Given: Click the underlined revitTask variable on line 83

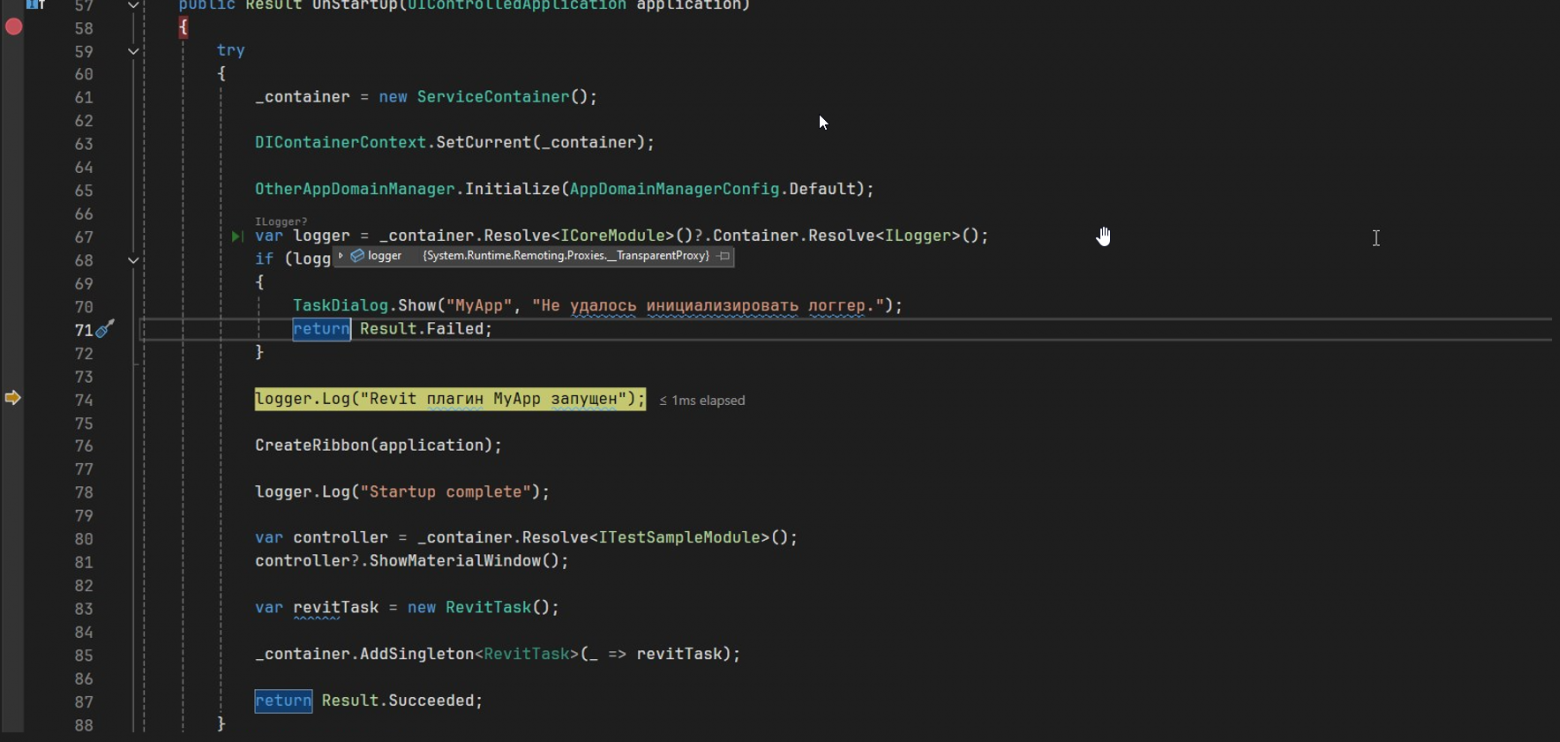Looking at the screenshot, I should click(335, 607).
